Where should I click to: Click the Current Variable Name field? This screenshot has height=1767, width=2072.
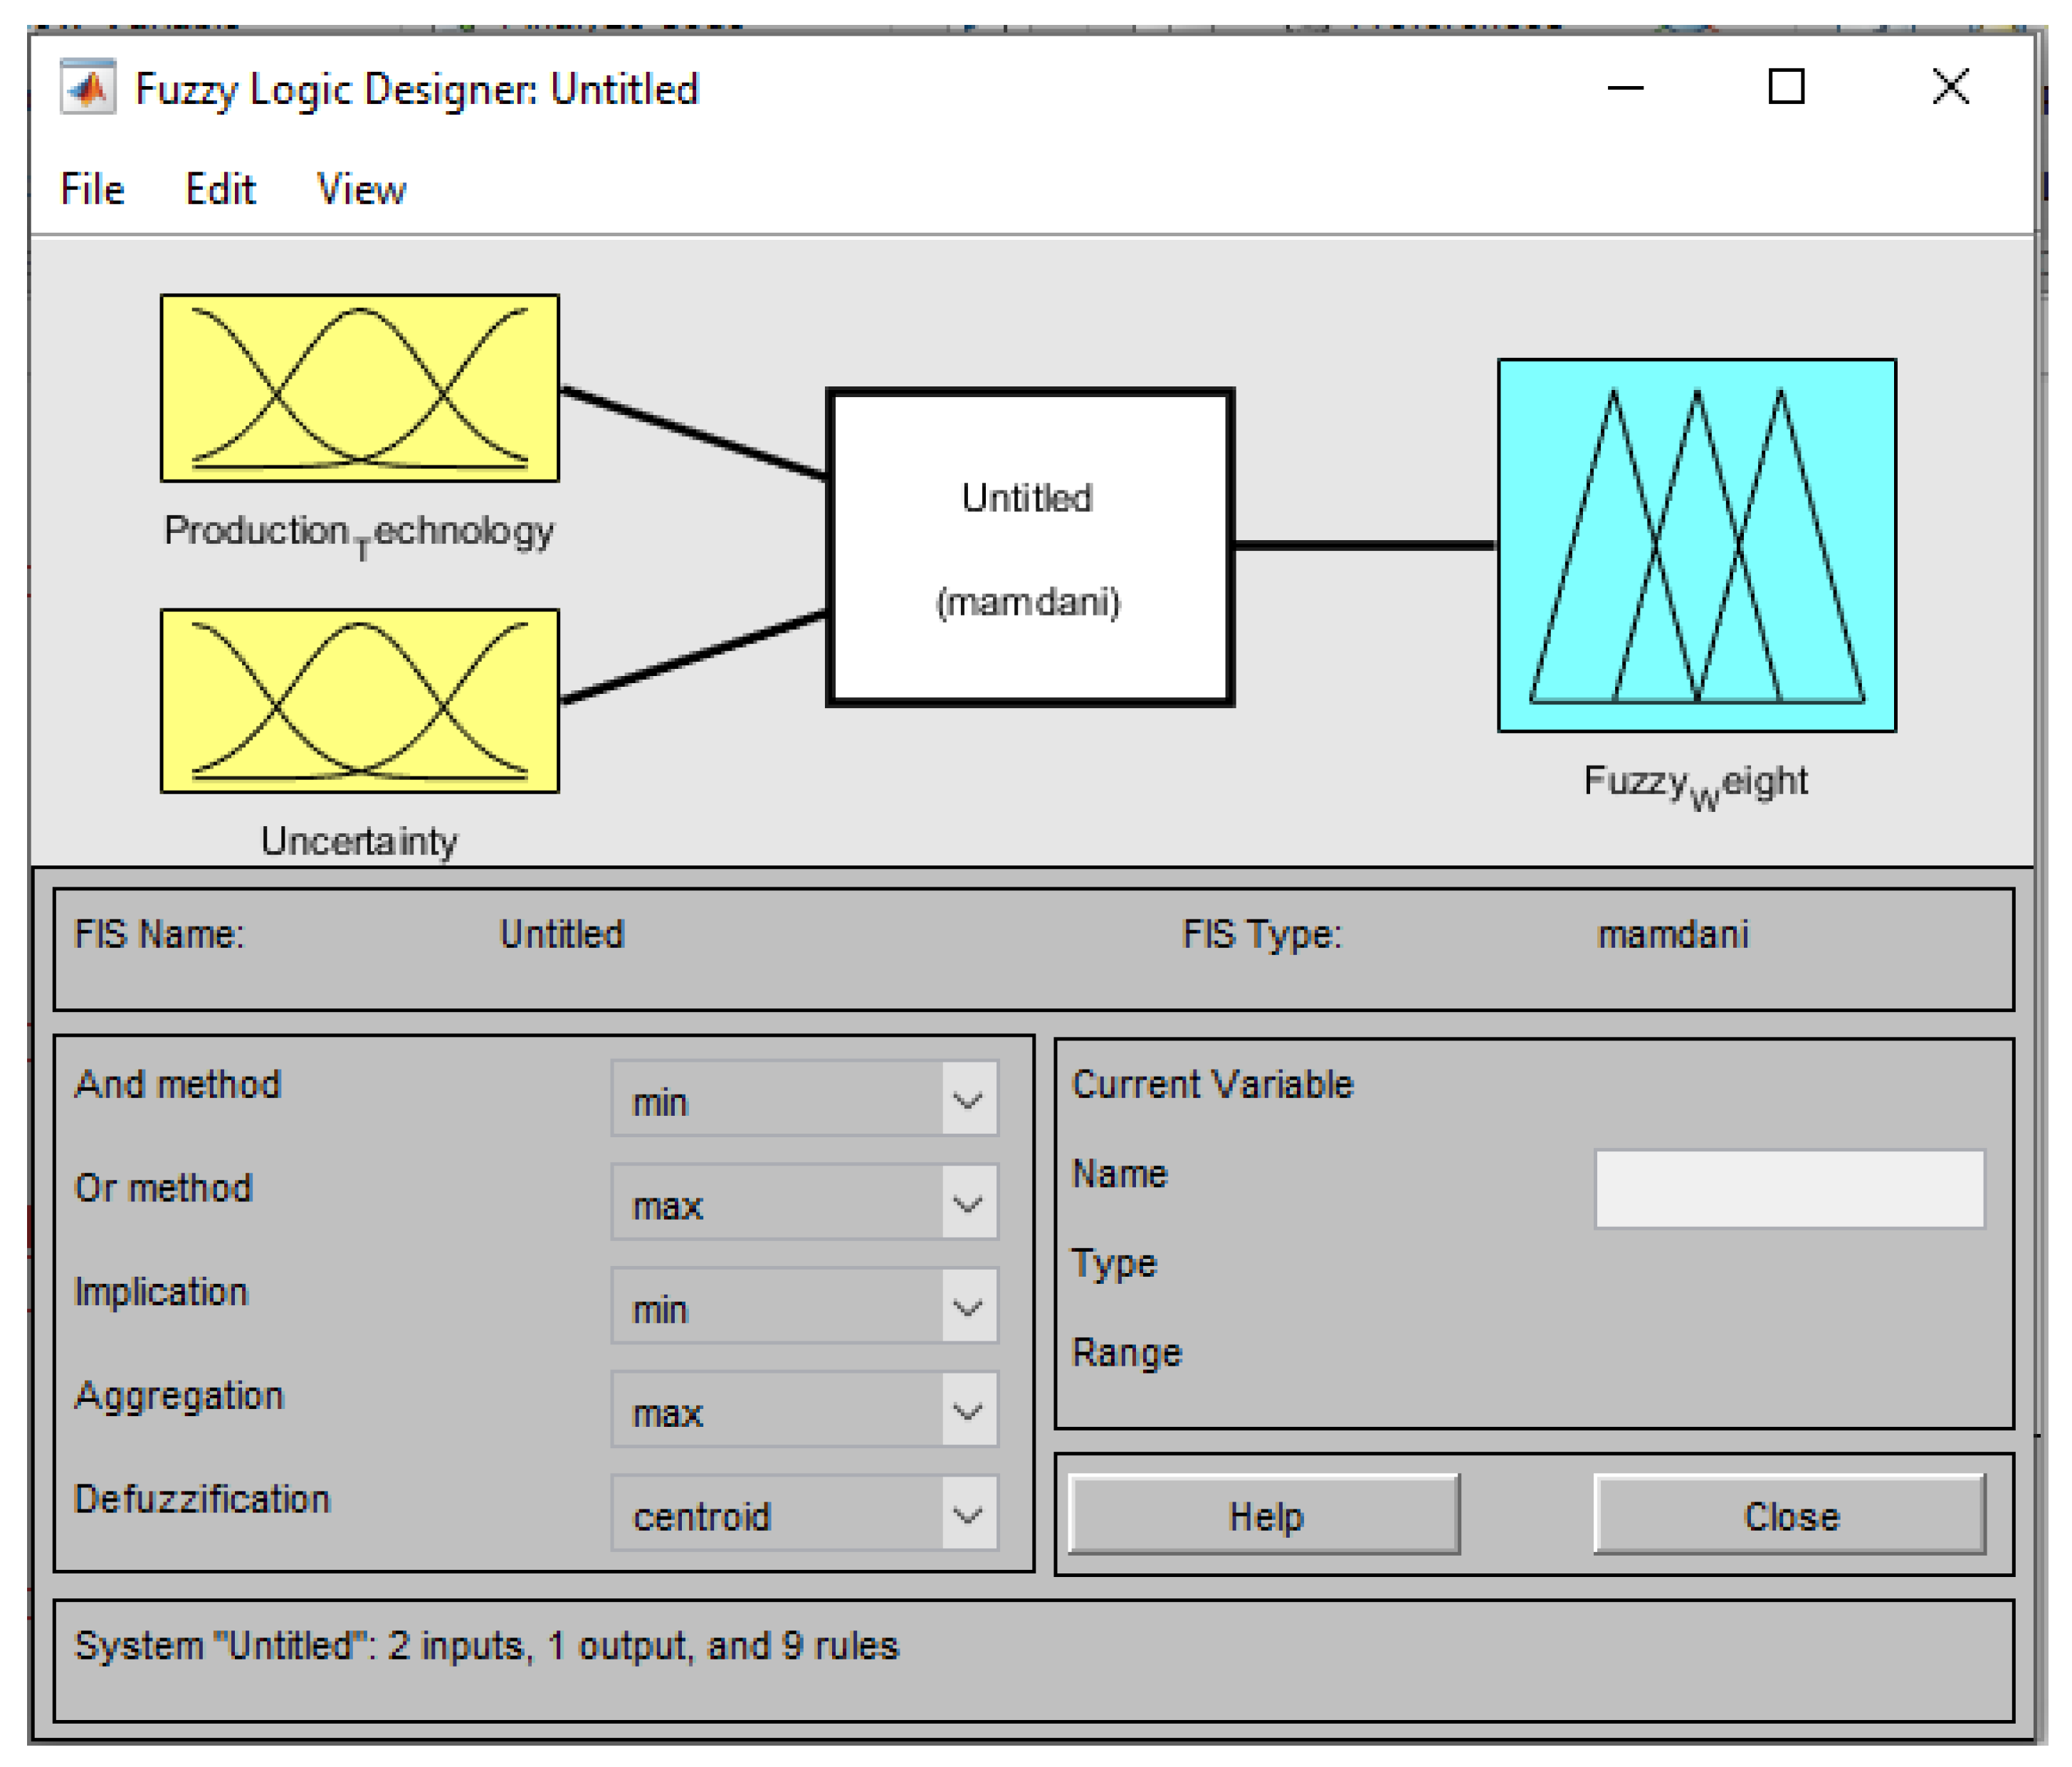1789,1188
